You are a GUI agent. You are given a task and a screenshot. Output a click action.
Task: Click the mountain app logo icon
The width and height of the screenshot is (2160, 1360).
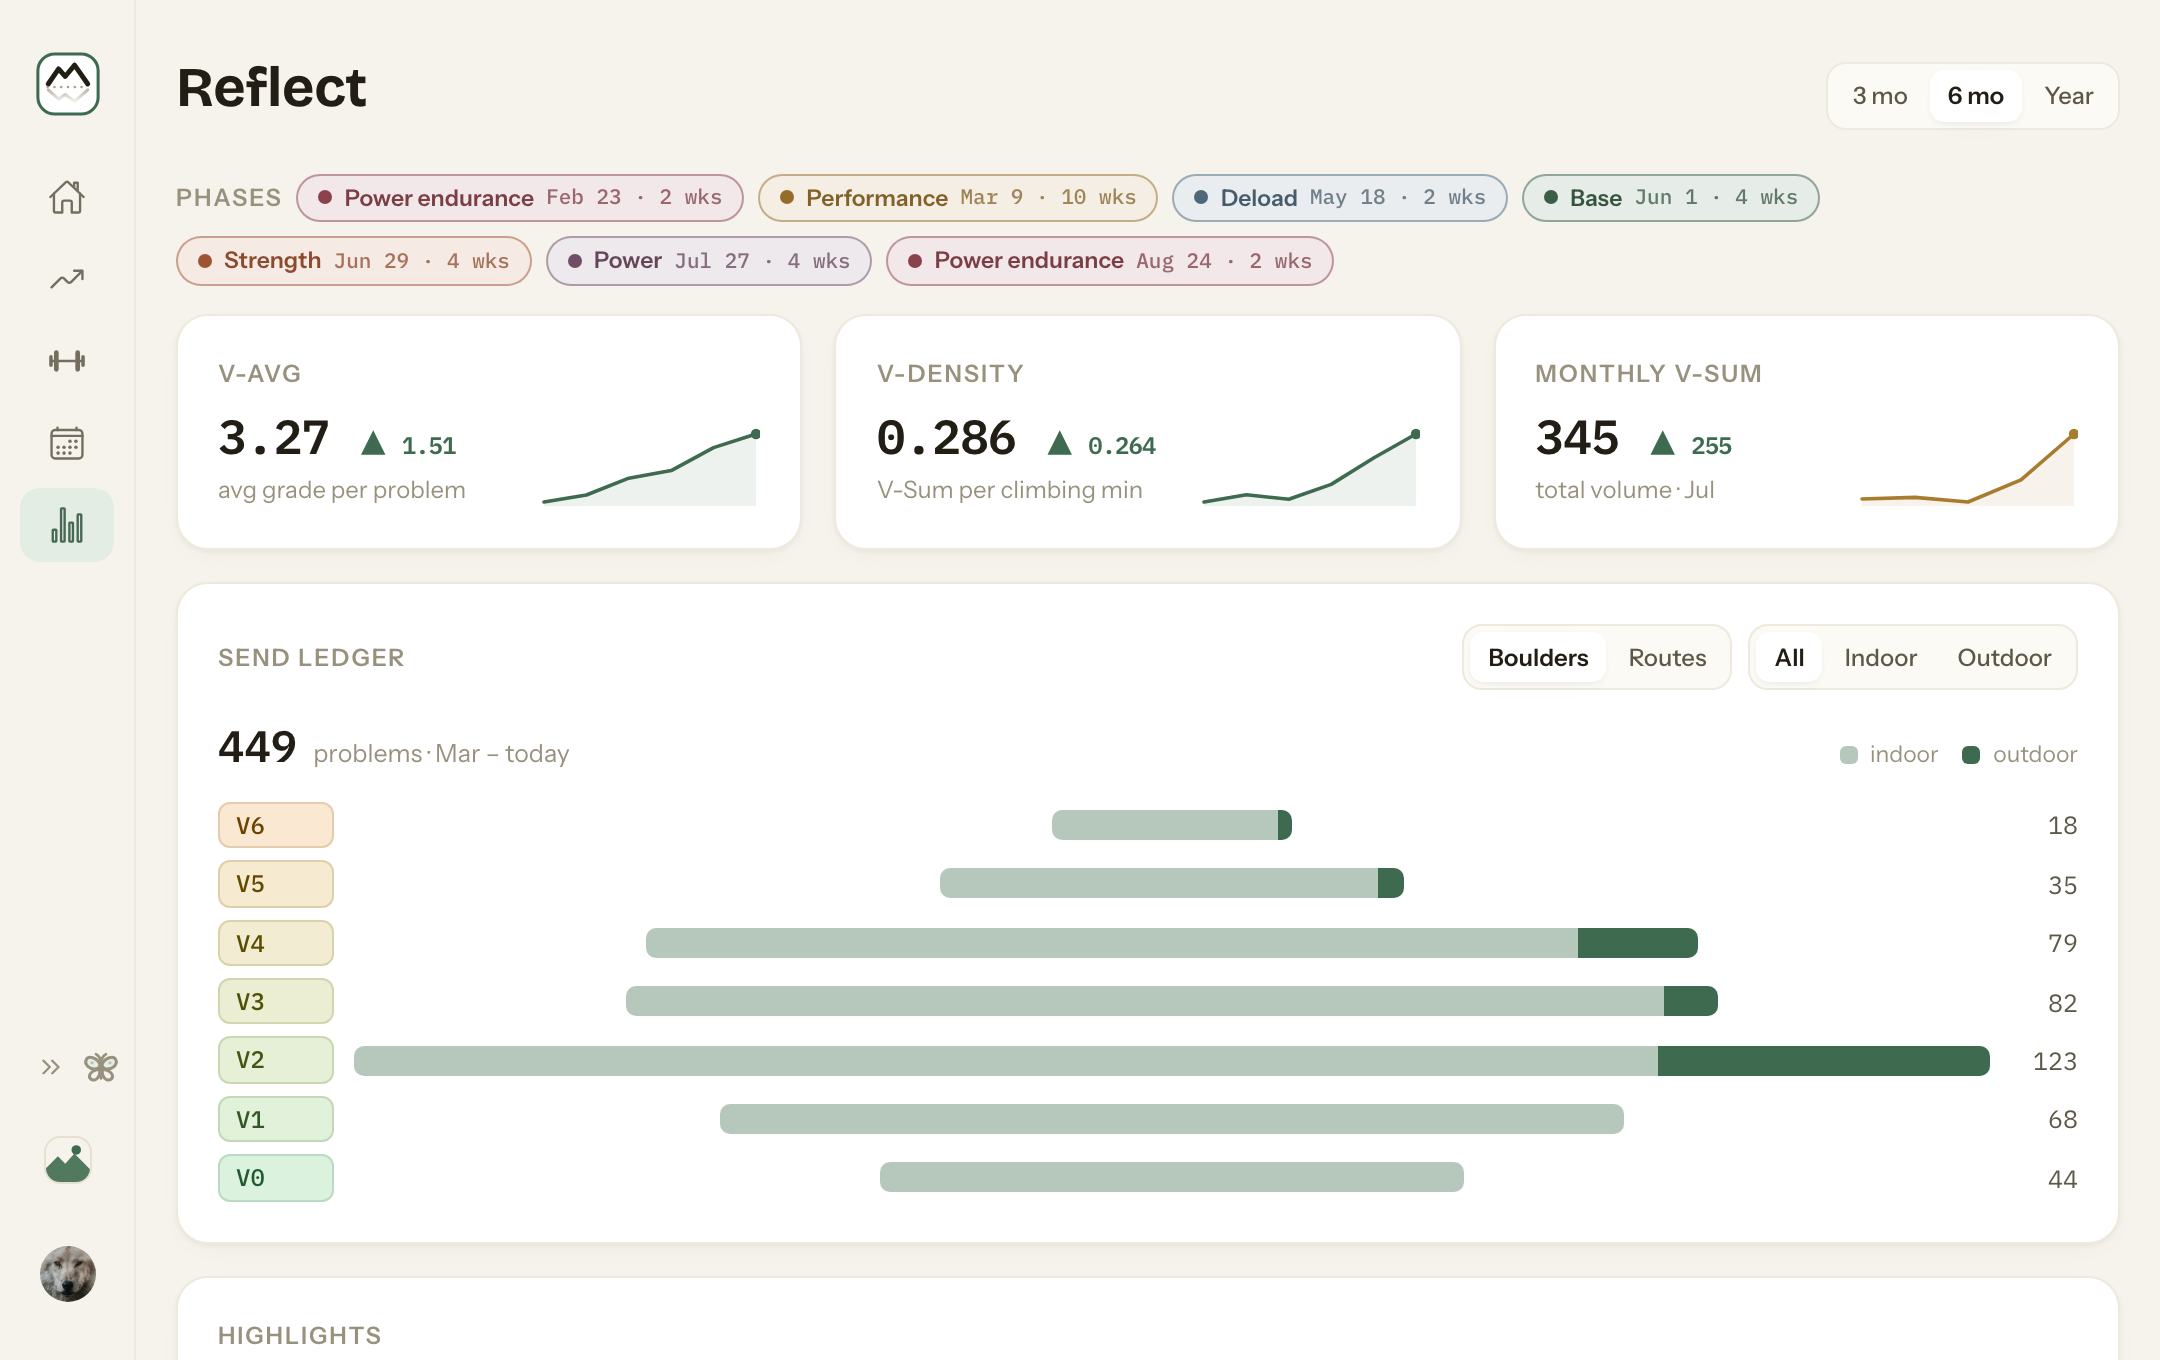(x=68, y=84)
